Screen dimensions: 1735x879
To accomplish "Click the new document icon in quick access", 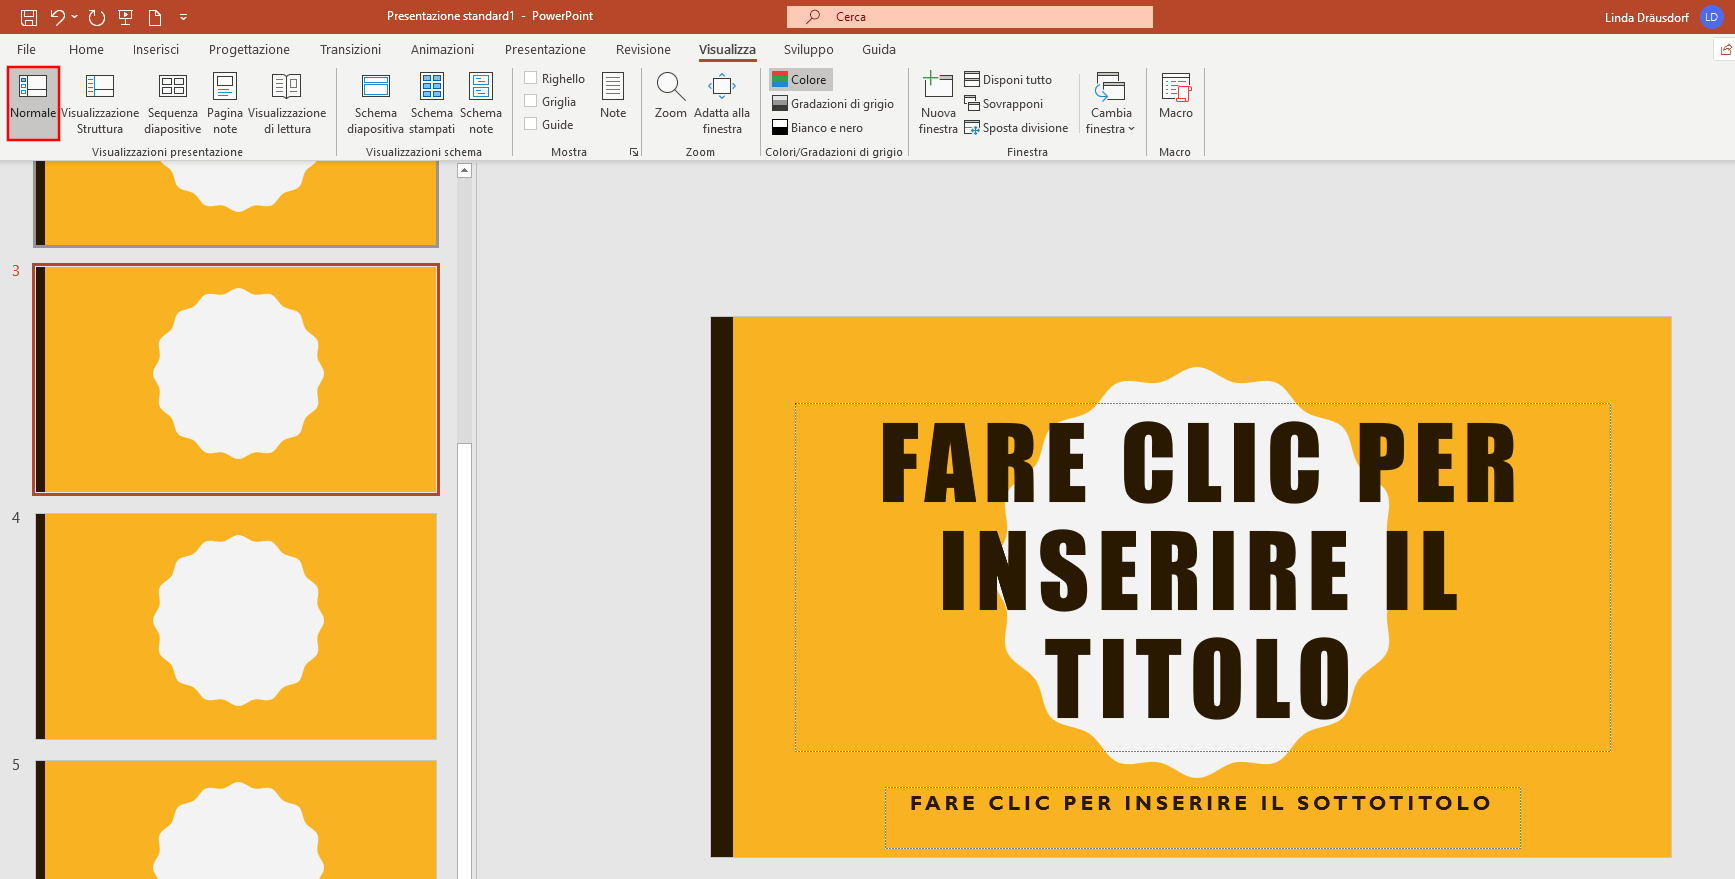I will 155,17.
